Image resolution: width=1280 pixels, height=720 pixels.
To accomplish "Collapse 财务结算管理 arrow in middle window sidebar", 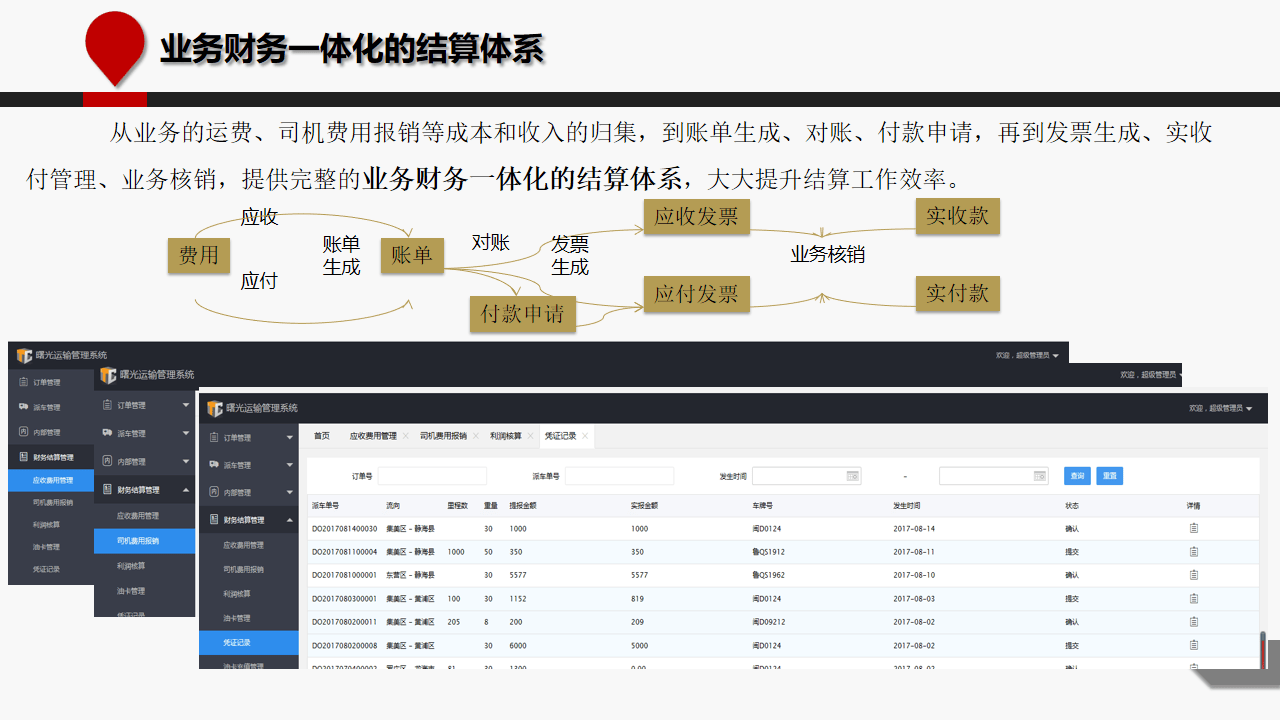I will [x=186, y=490].
